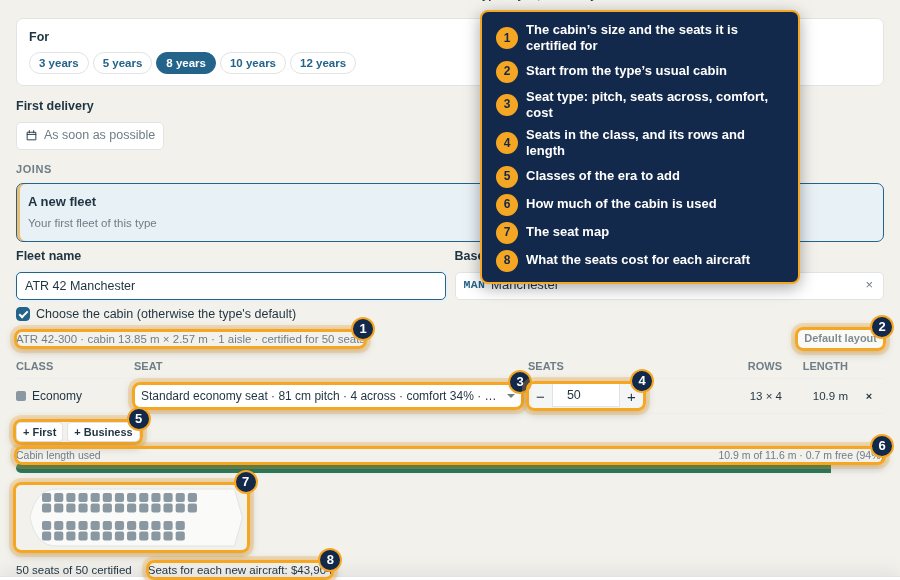Viewport: 900px width, 580px height.
Task: Increase Economy seats with plus button
Action: [x=631, y=396]
